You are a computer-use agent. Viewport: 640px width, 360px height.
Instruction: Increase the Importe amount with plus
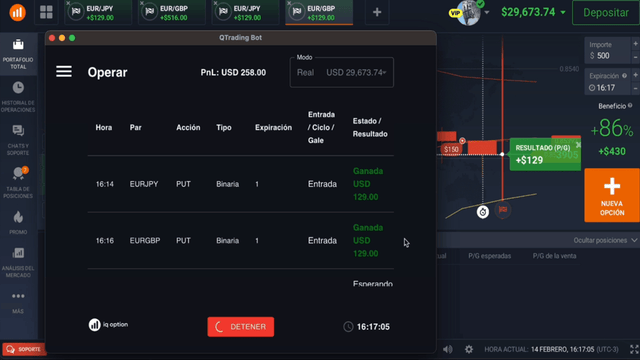[636, 44]
